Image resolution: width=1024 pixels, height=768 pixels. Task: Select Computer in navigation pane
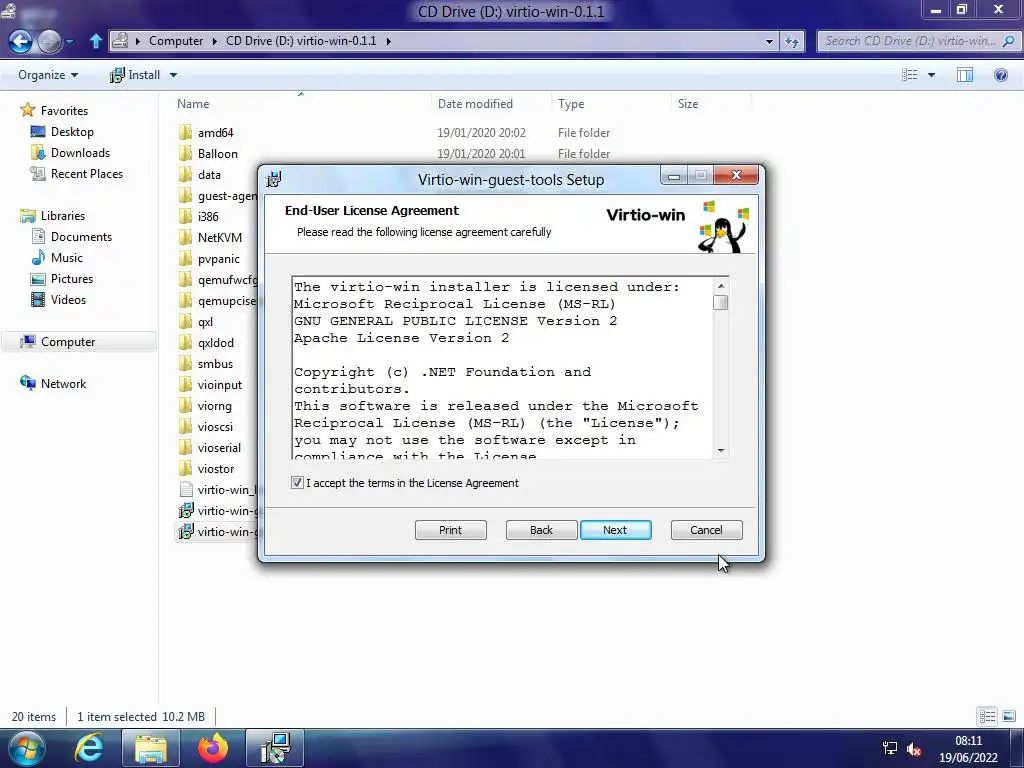pos(78,342)
